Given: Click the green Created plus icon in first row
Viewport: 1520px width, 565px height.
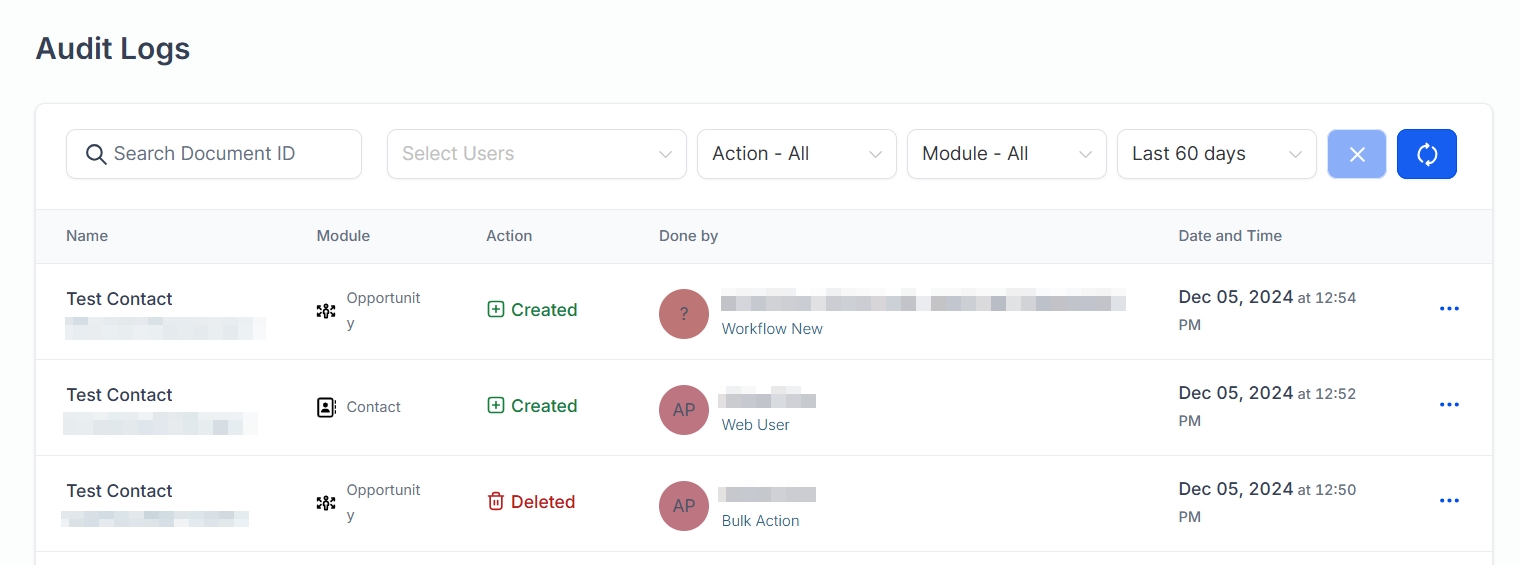Looking at the screenshot, I should click(495, 310).
